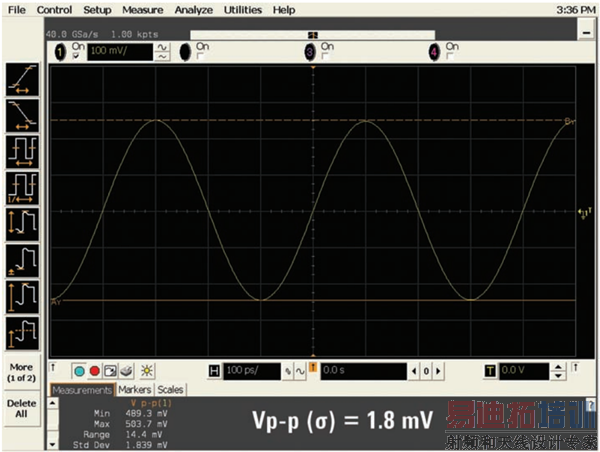Switch to the Scales tab
The image size is (600, 452).
pos(170,390)
